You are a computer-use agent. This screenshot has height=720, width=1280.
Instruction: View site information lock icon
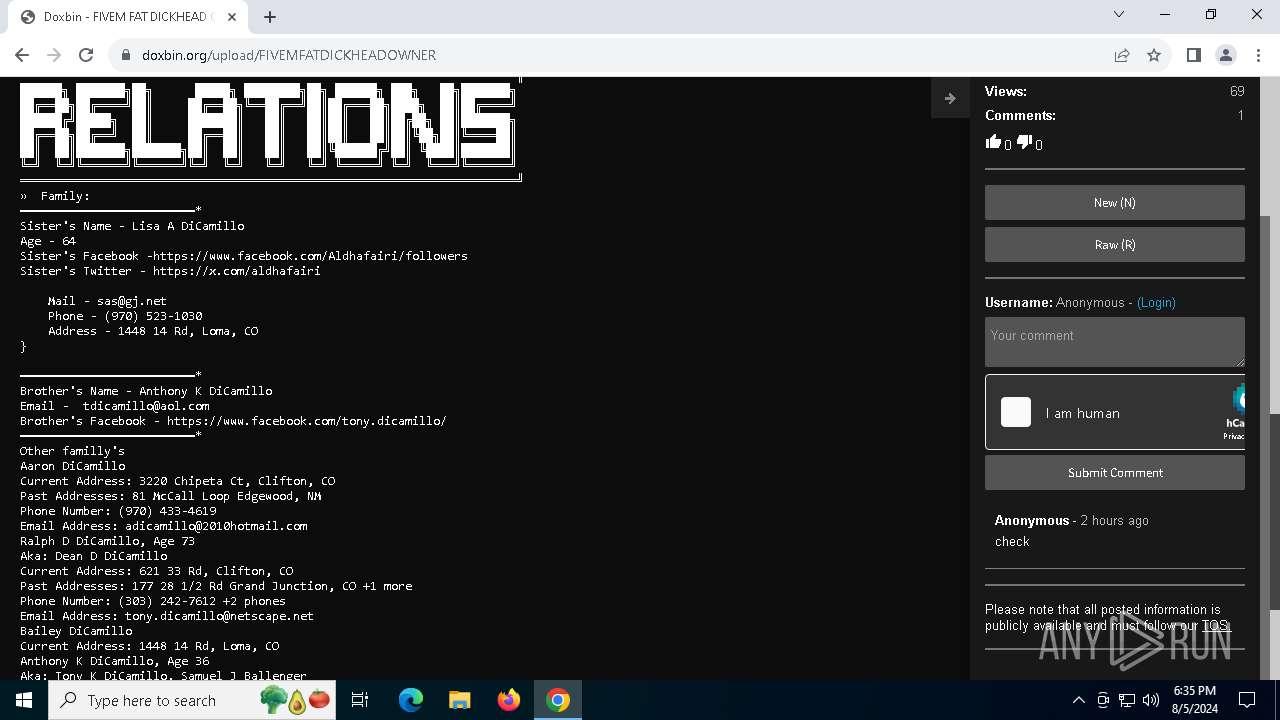(x=125, y=55)
